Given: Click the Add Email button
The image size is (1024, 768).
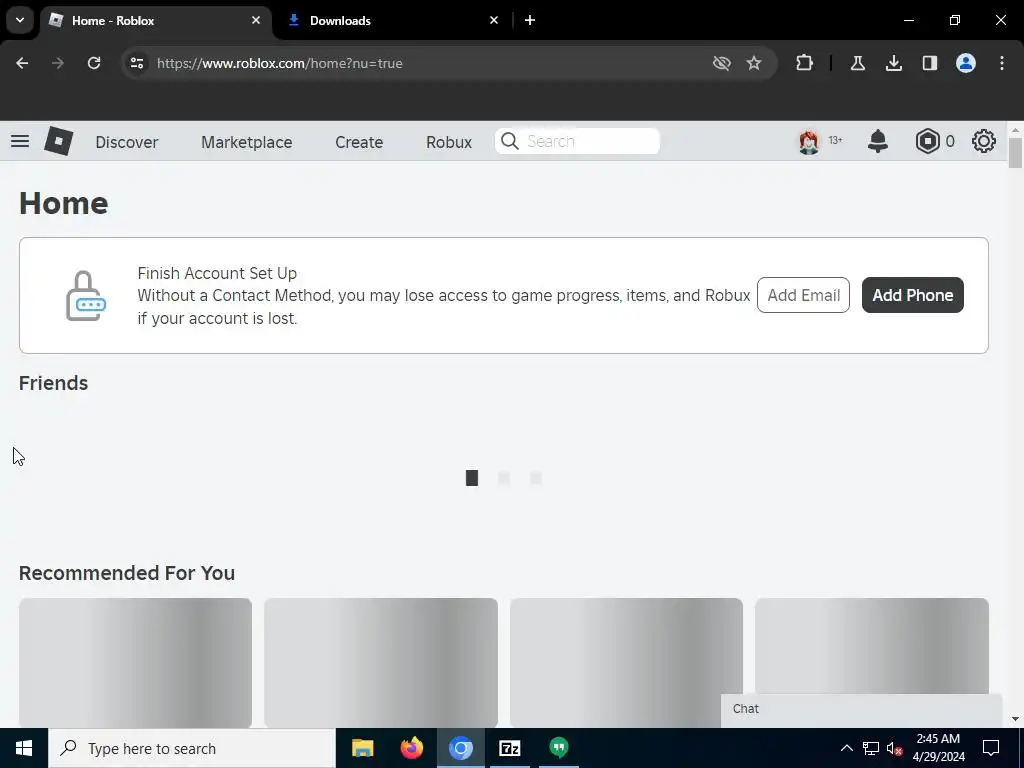Looking at the screenshot, I should click(803, 295).
